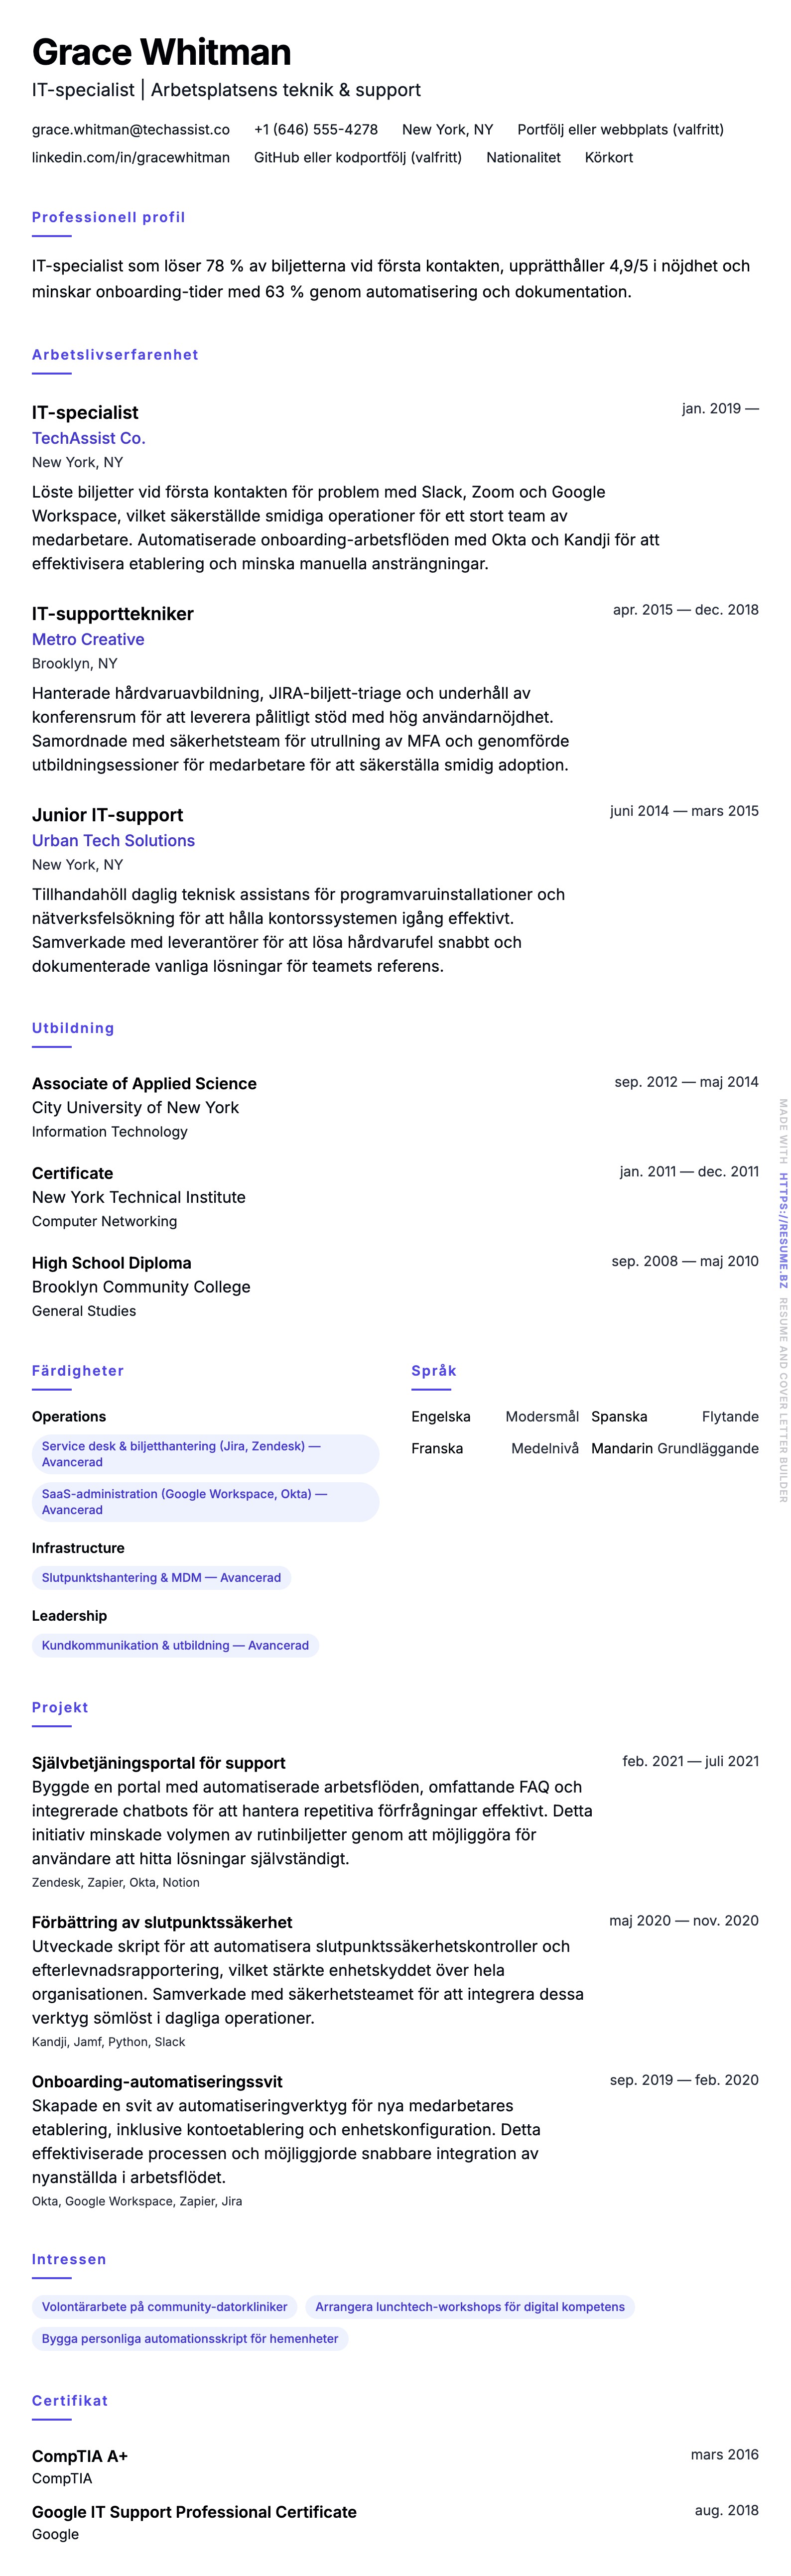Open the TechAssist Co. company link
The image size is (791, 2576).
point(88,438)
